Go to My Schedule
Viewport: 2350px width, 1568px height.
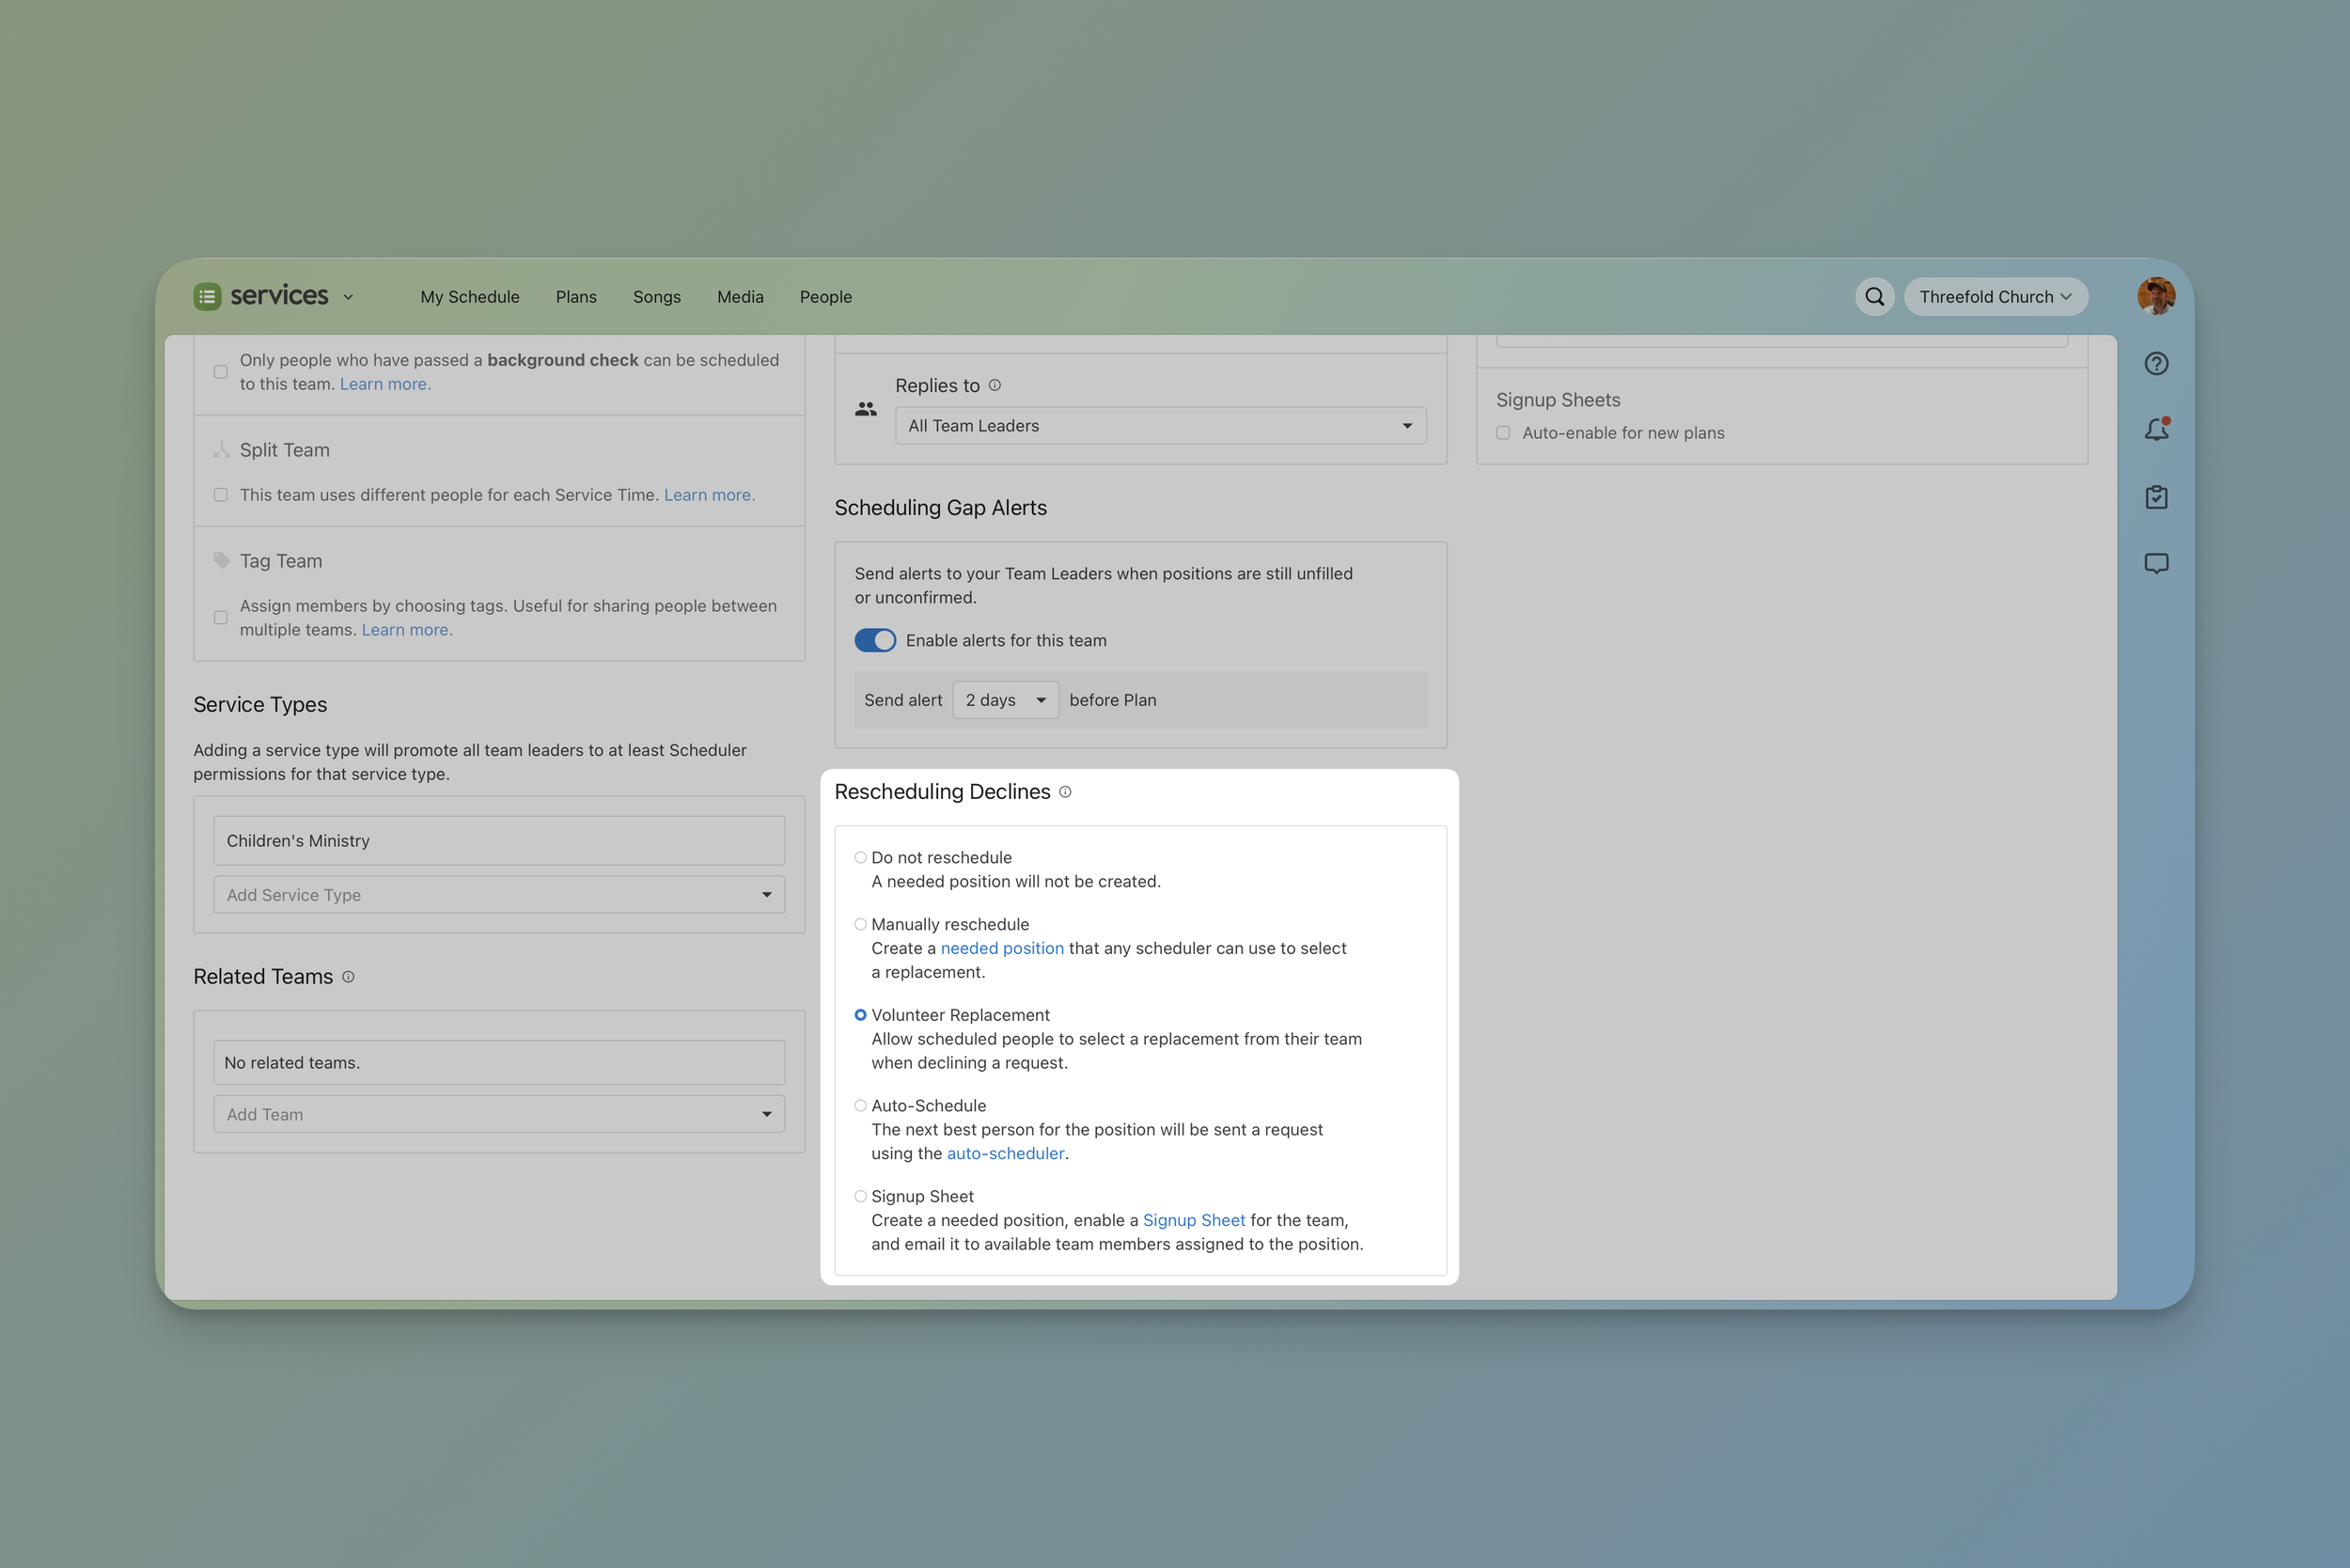[470, 297]
